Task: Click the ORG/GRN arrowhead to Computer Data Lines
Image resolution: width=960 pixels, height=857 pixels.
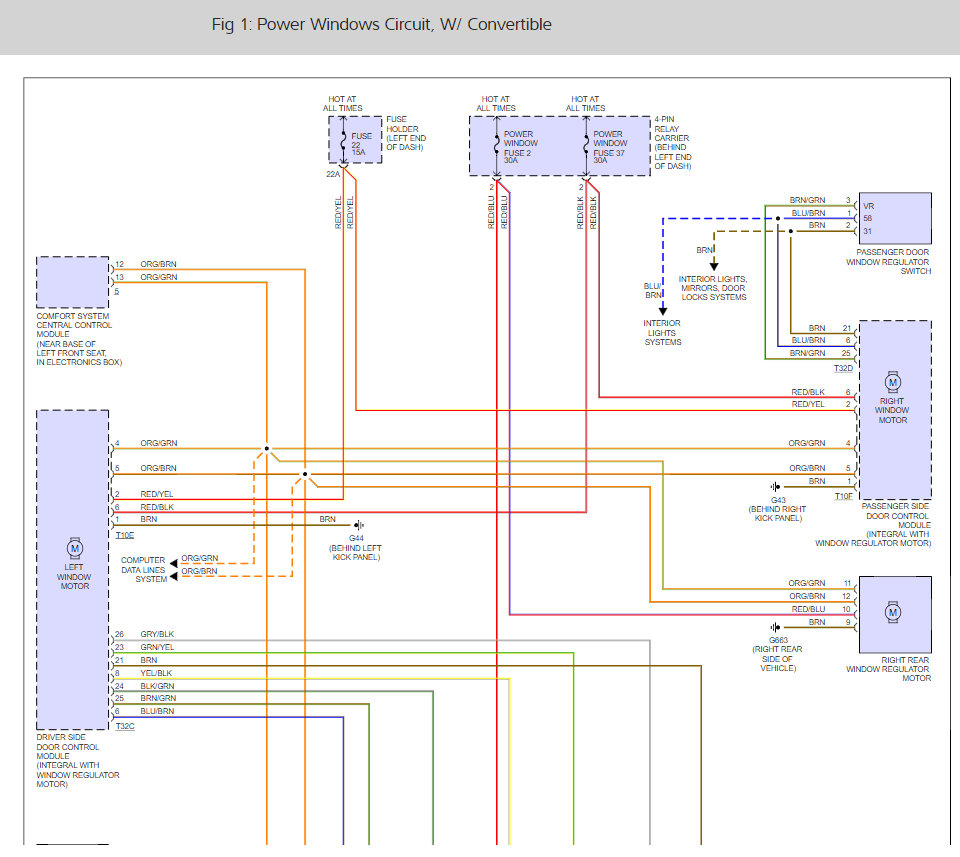Action: [x=174, y=563]
